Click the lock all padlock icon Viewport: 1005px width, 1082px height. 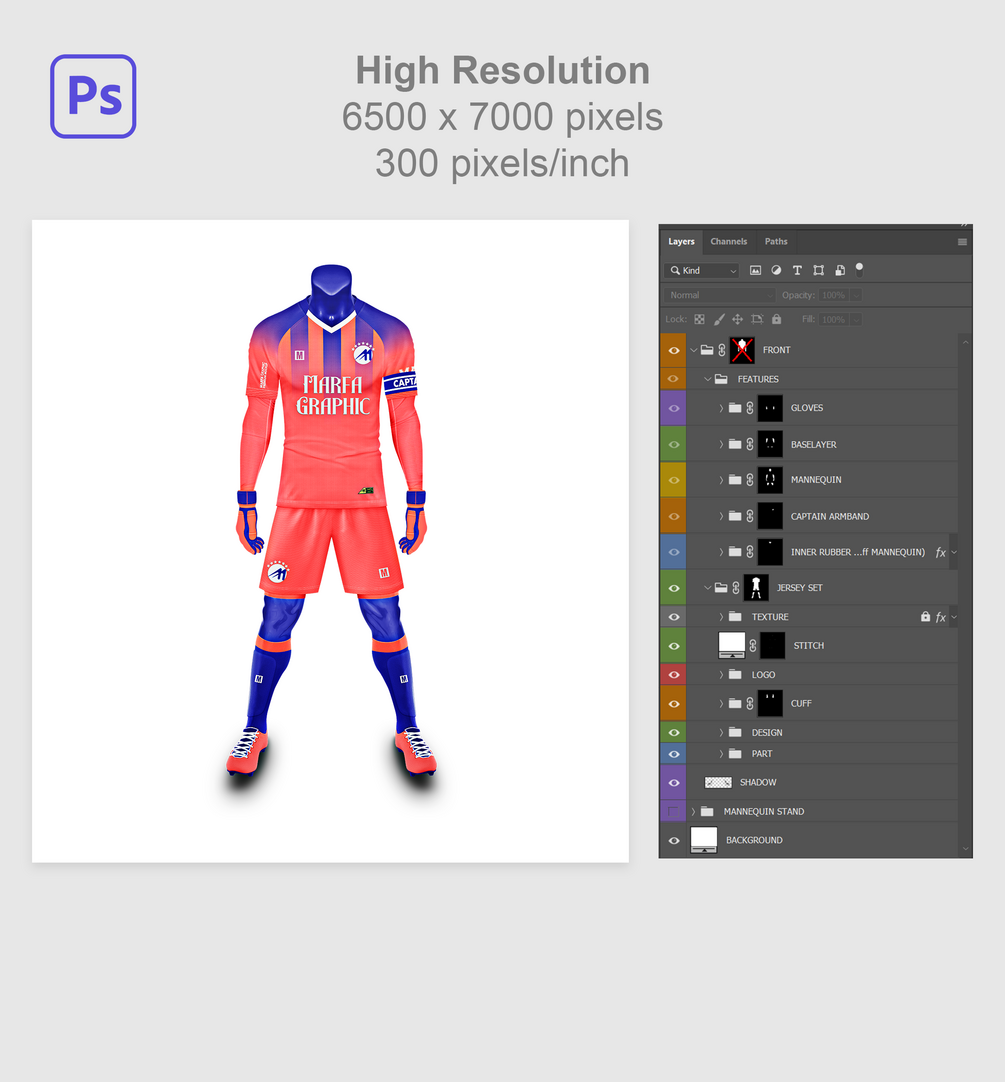pos(777,319)
